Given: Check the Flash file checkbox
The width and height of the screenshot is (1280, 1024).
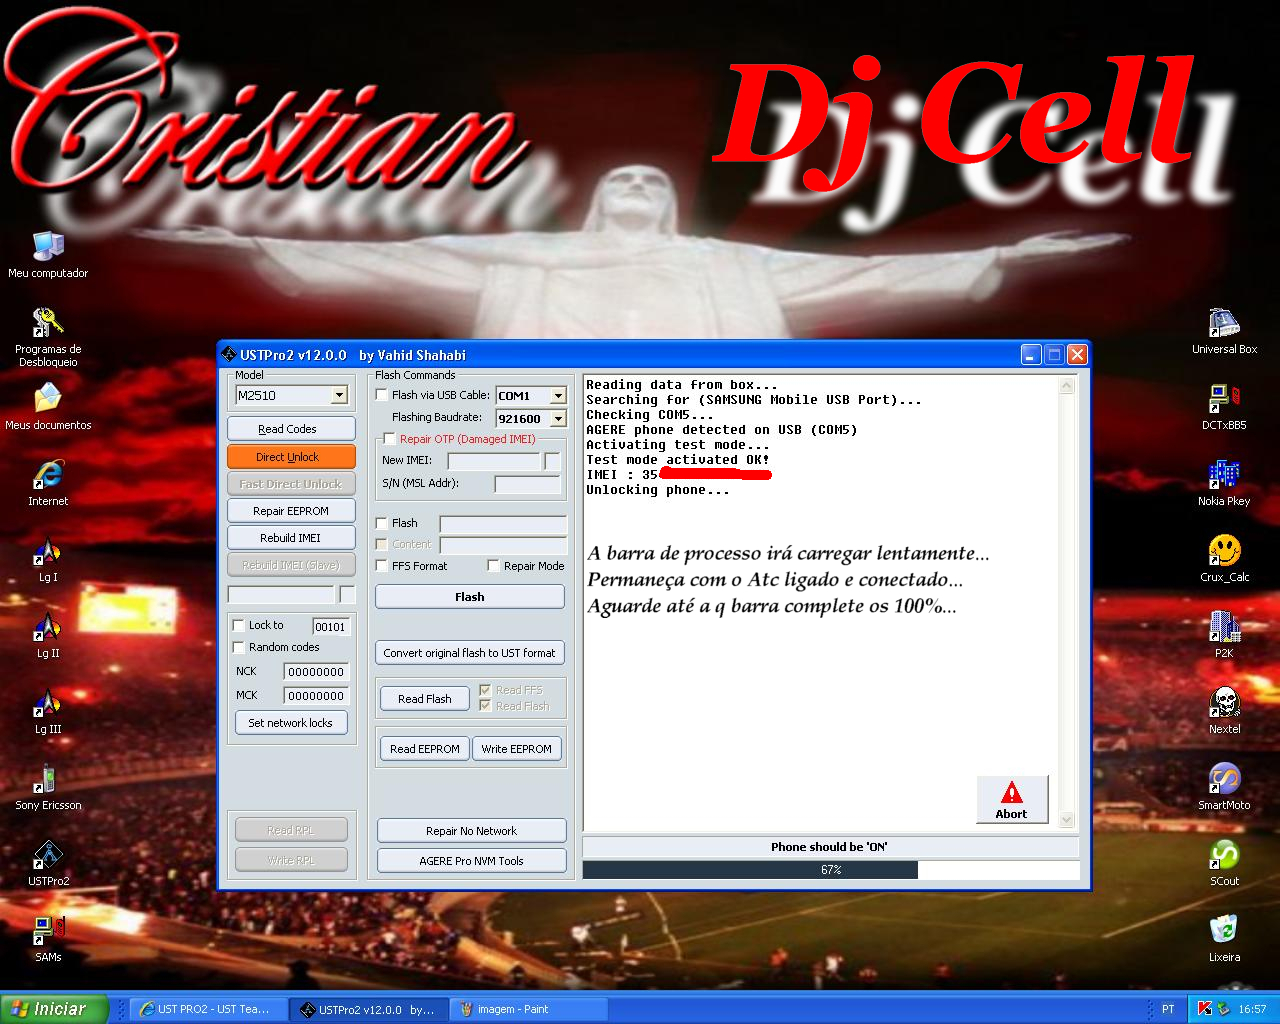Looking at the screenshot, I should [382, 523].
